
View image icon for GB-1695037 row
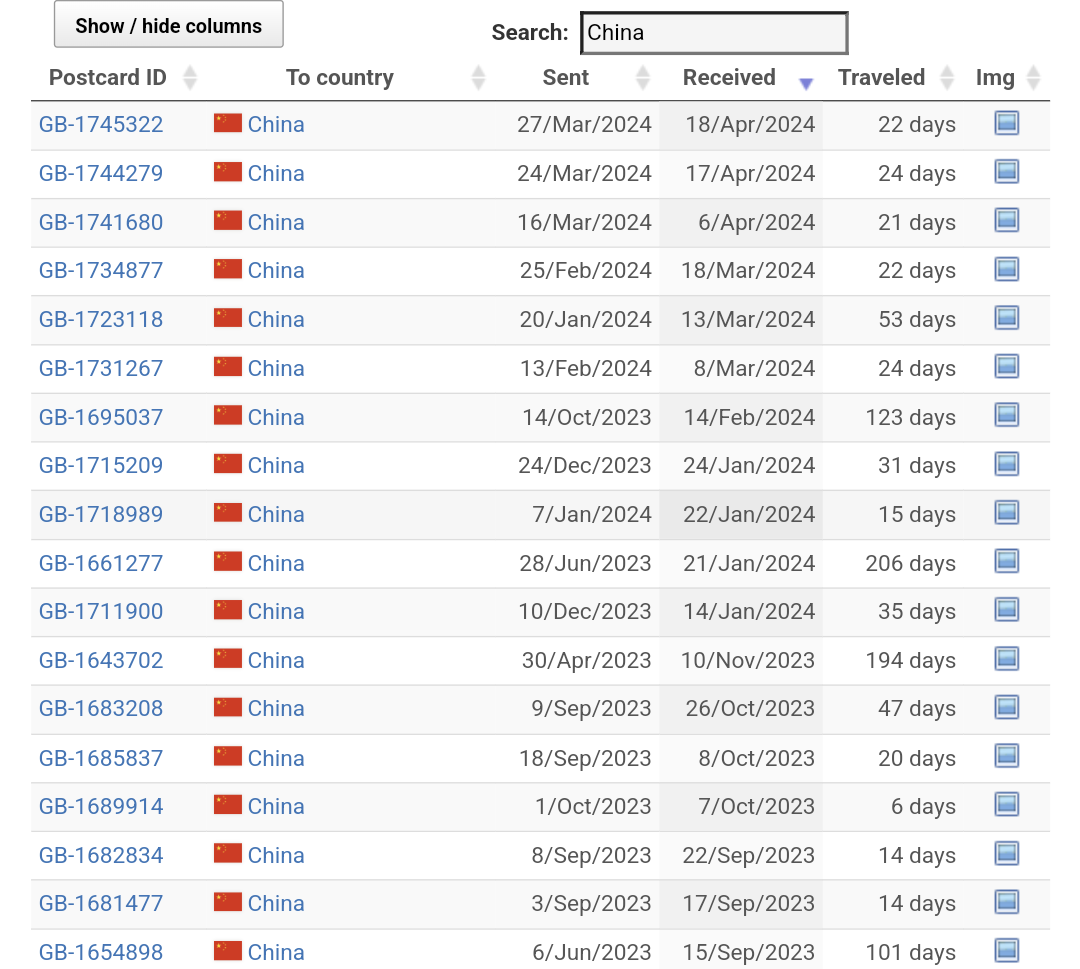(x=1006, y=415)
